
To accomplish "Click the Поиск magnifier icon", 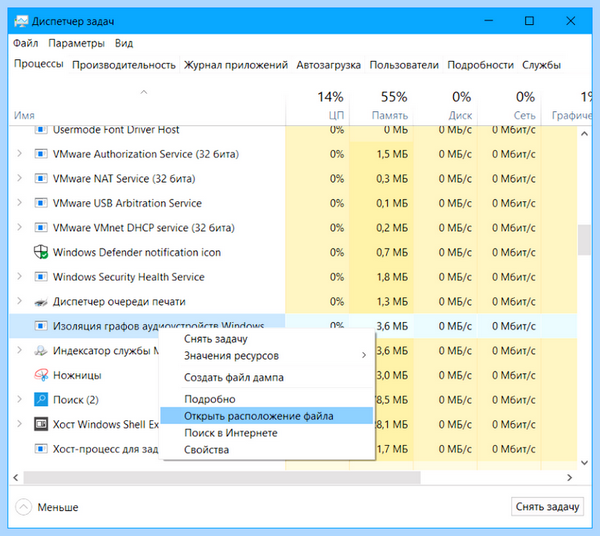I will [41, 399].
